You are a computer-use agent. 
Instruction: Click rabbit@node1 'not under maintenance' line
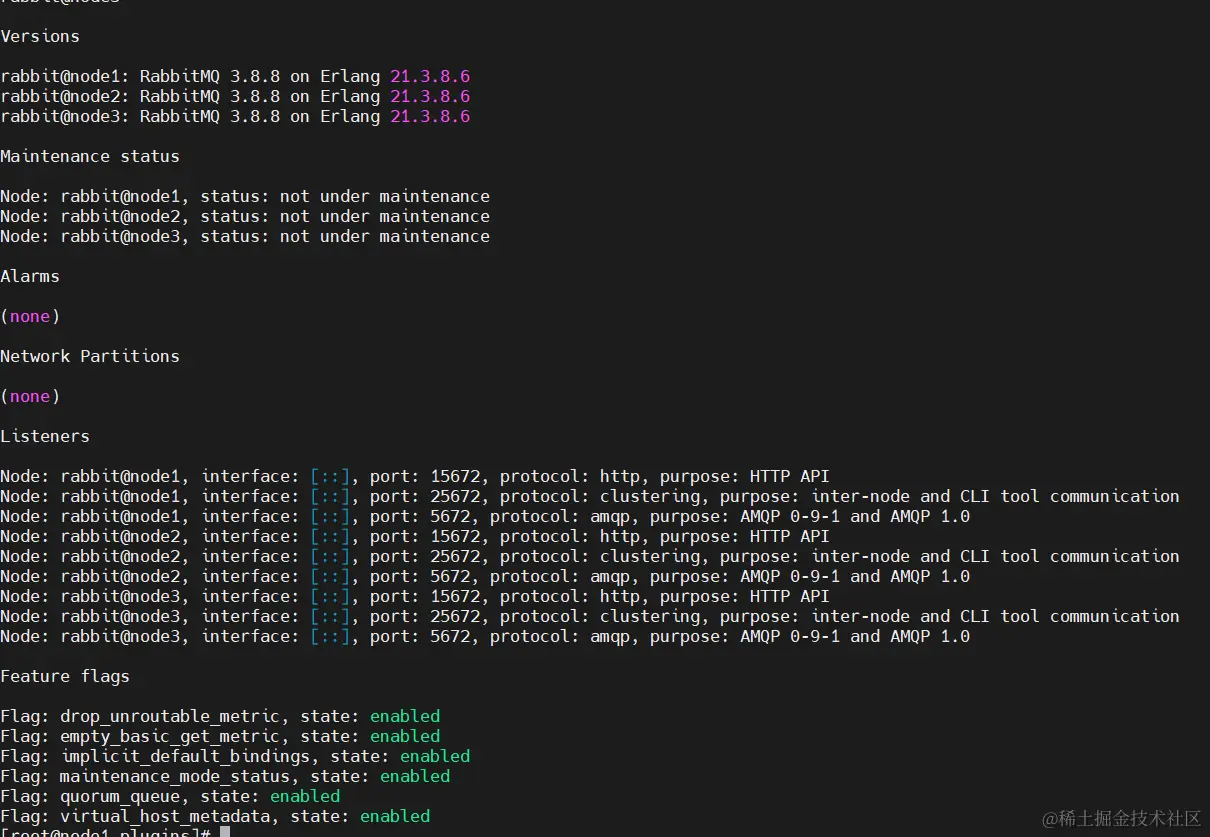tap(245, 196)
